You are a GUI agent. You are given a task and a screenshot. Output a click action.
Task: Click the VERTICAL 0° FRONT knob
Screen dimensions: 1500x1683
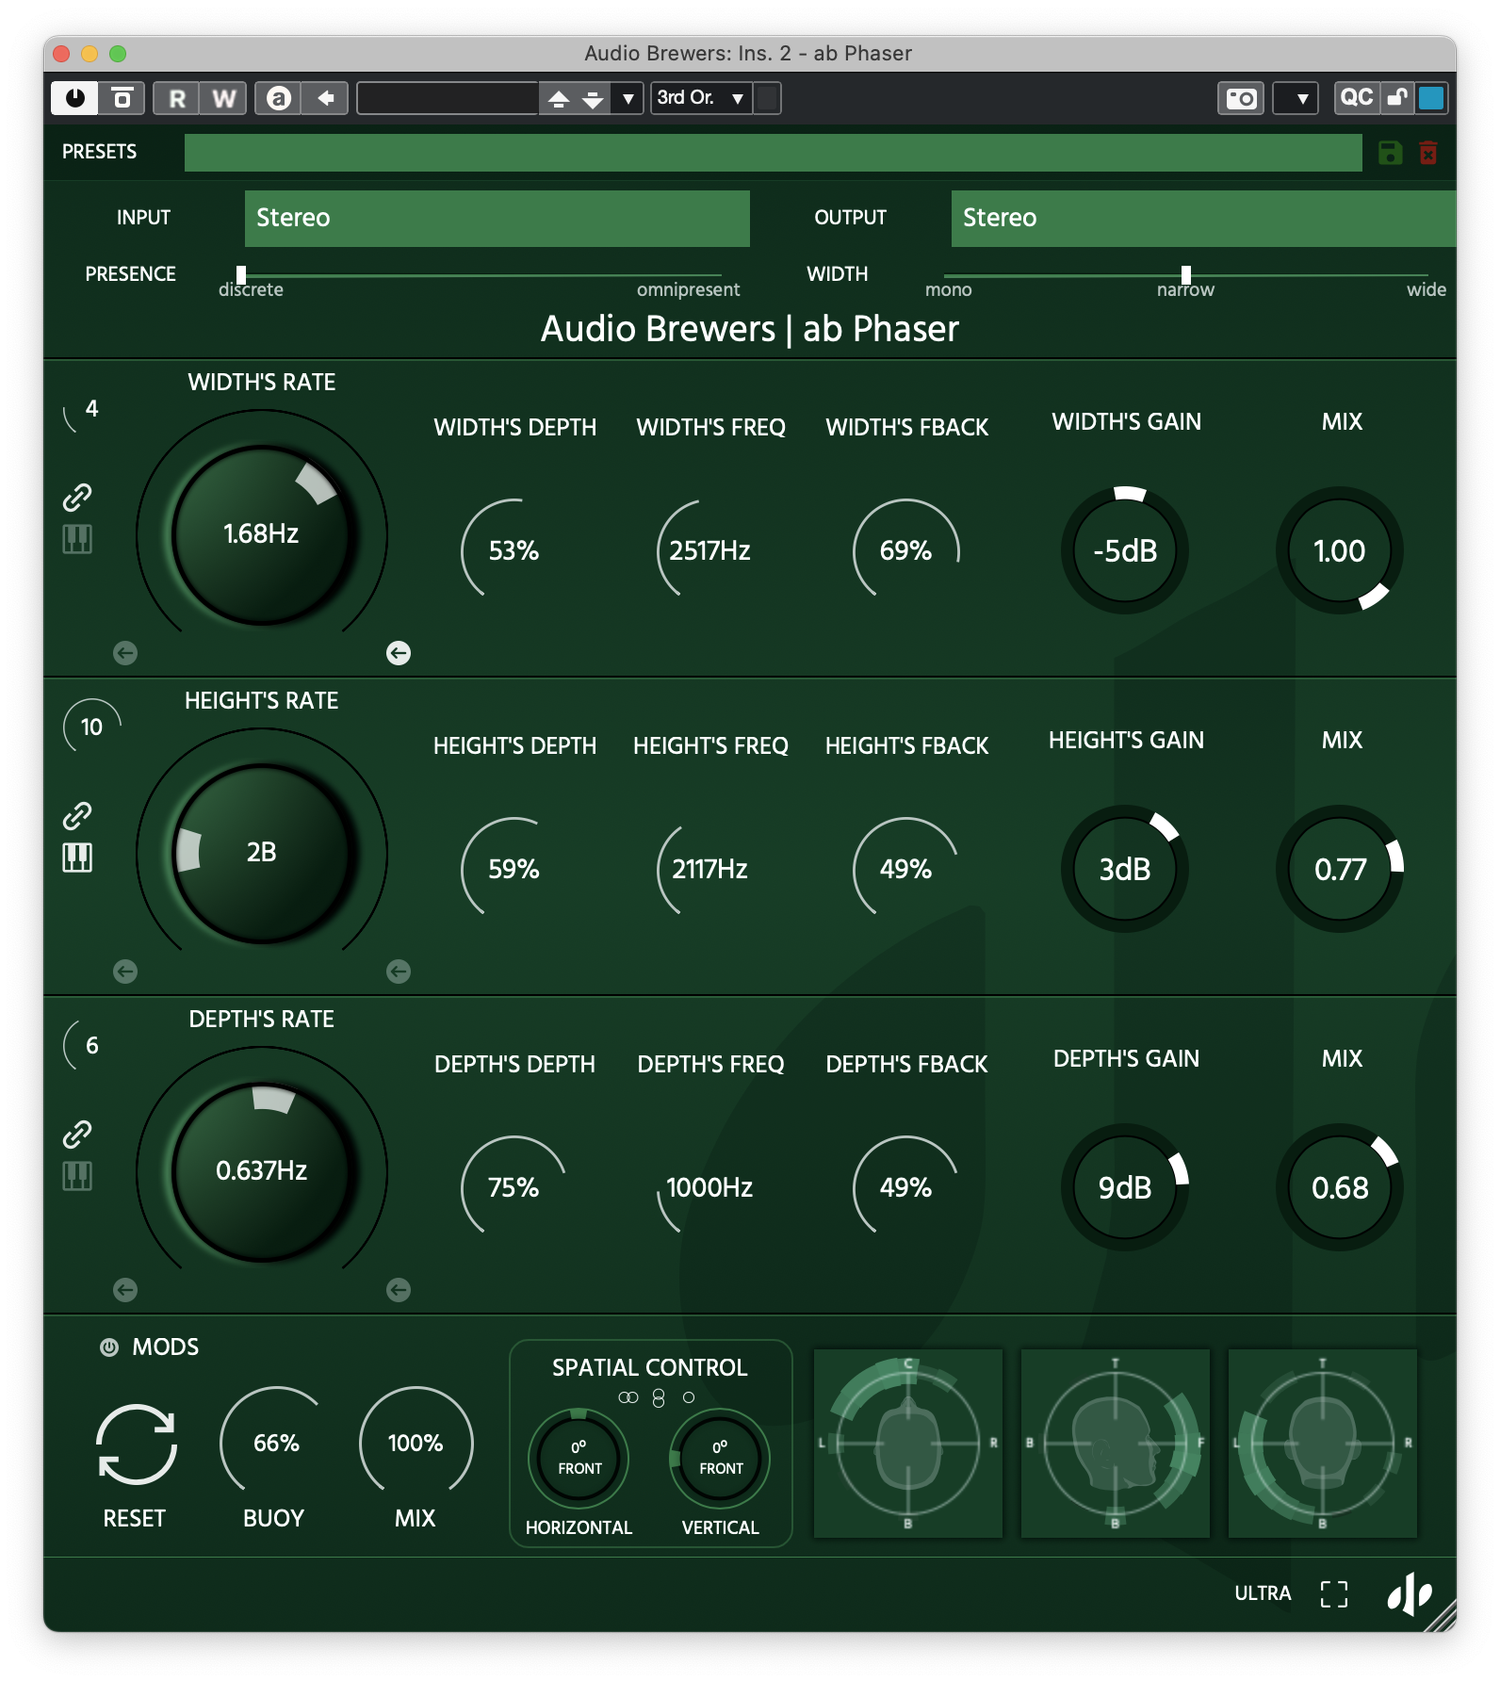[x=720, y=1458]
